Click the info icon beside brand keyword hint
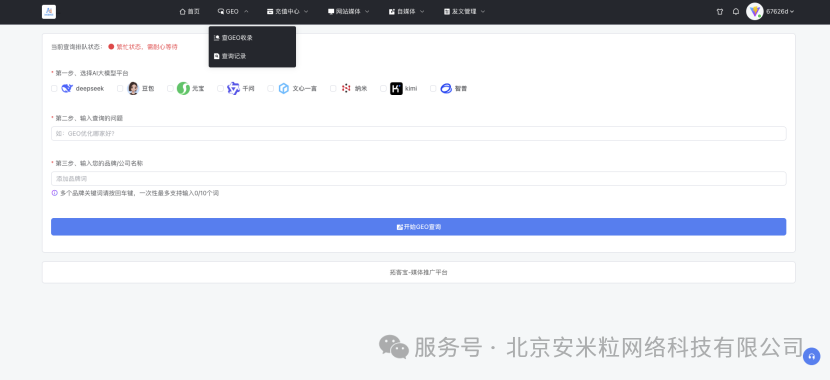 click(x=55, y=193)
